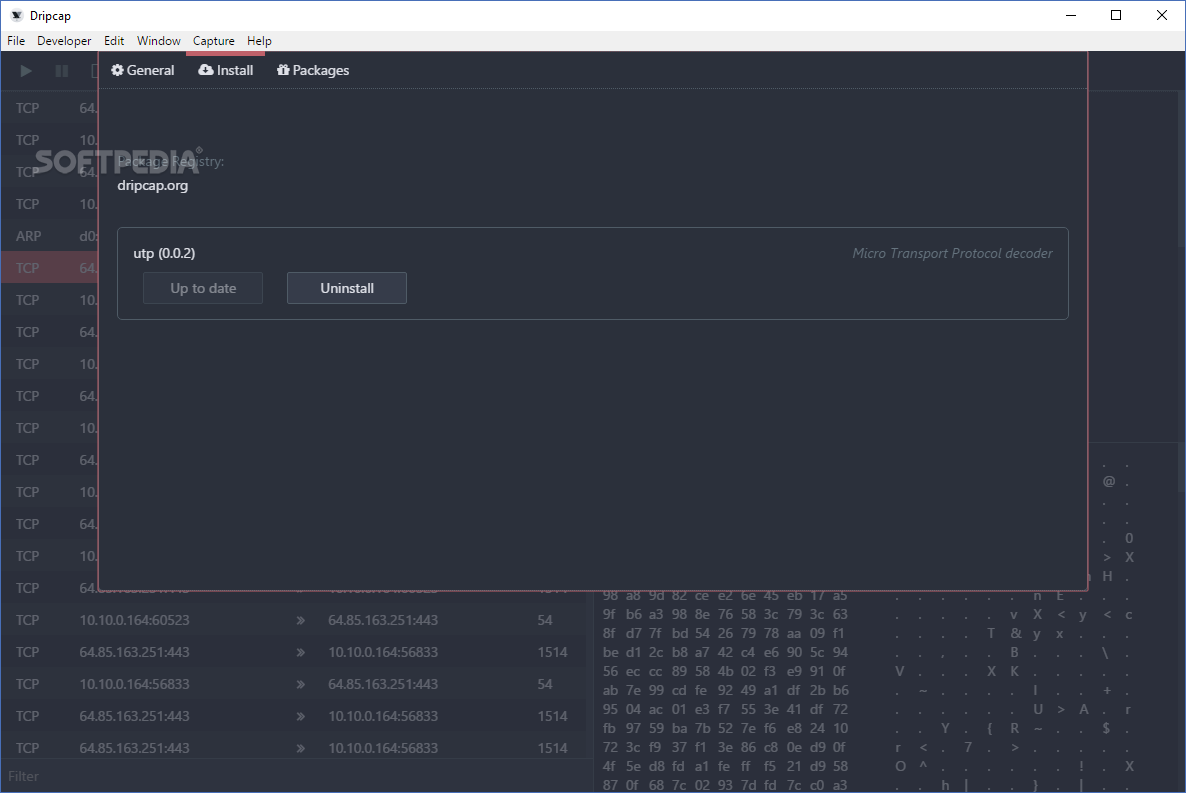Click the utp (0.0.2) package name
Screen dimensions: 1186x793
[x=164, y=253]
